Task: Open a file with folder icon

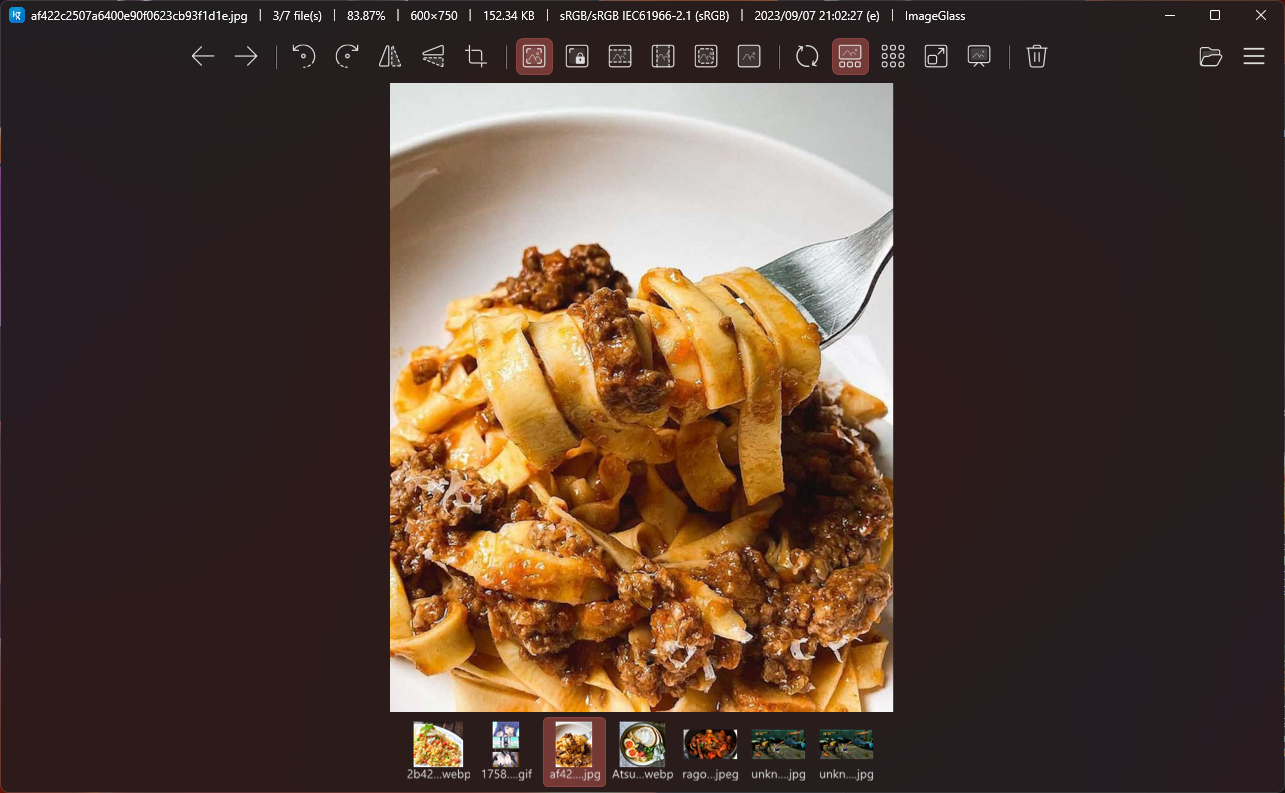Action: [x=1211, y=57]
